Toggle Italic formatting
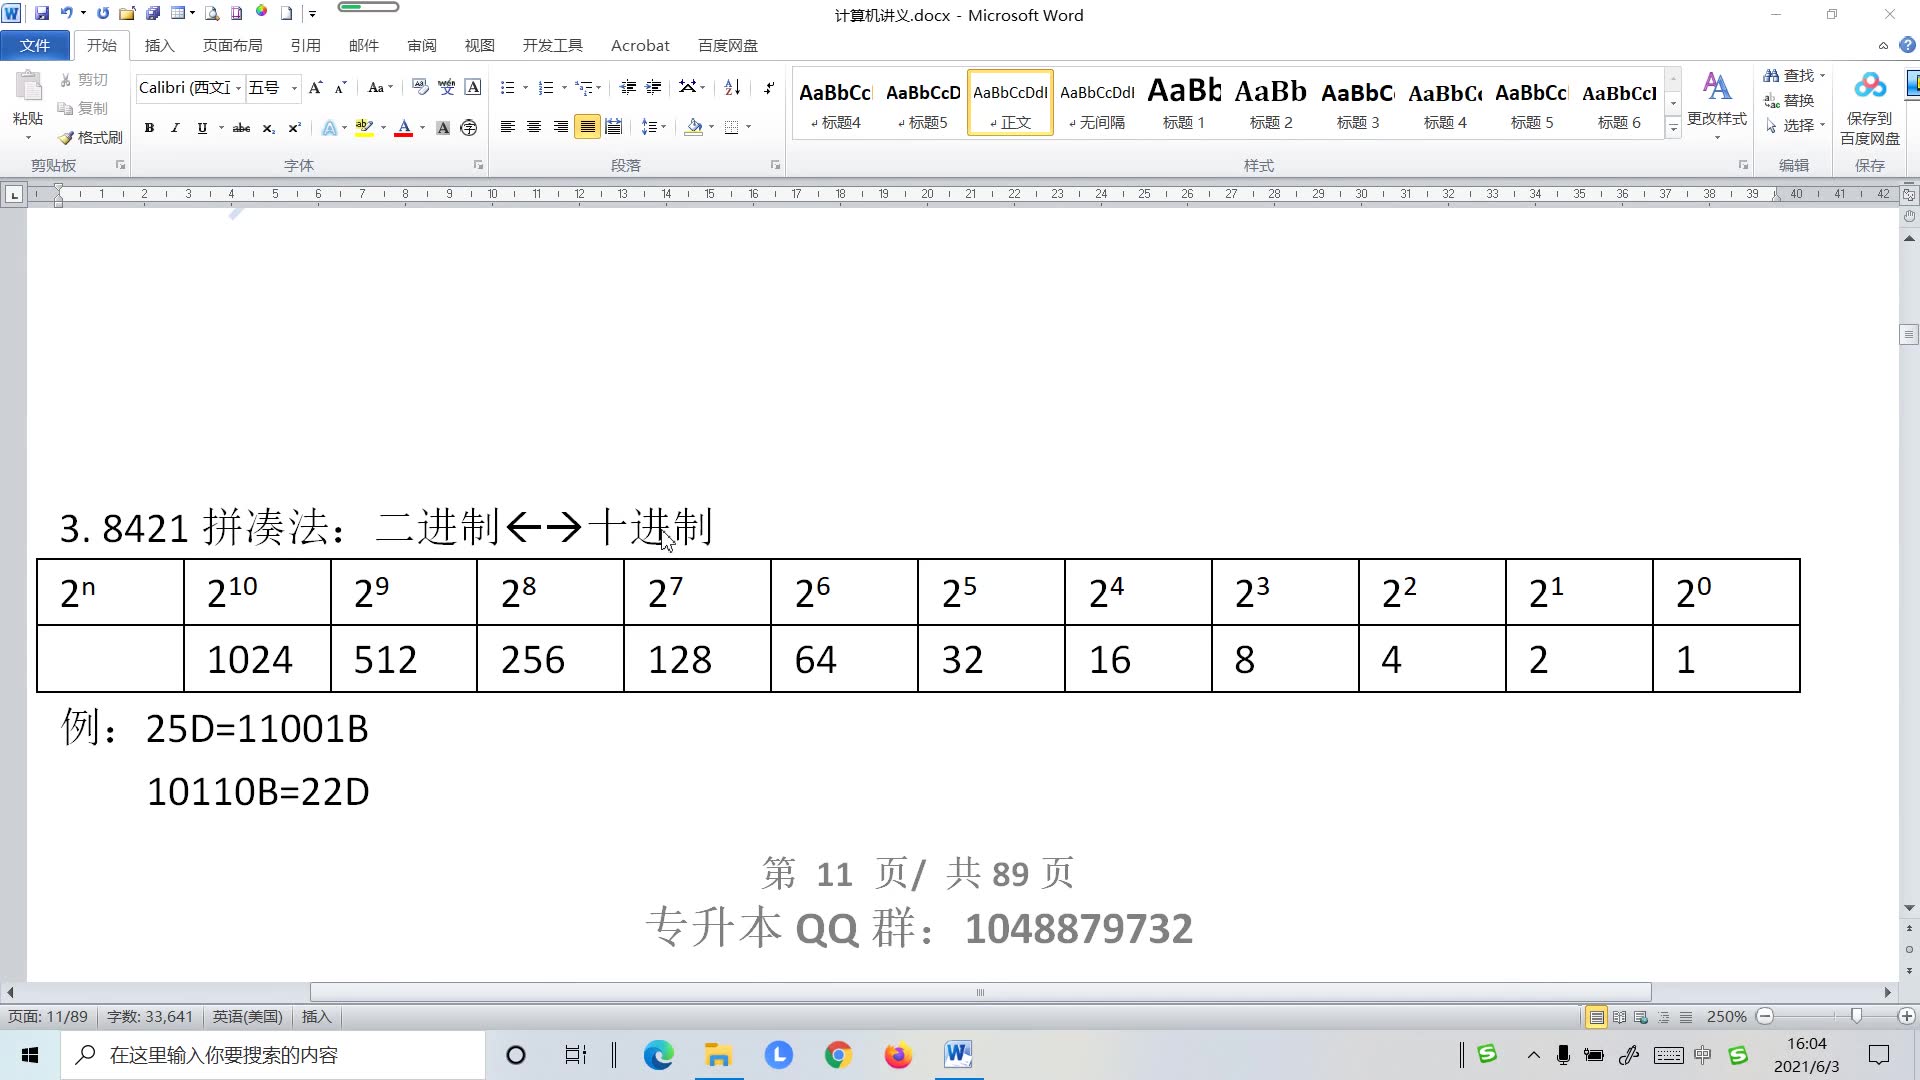 (x=175, y=128)
